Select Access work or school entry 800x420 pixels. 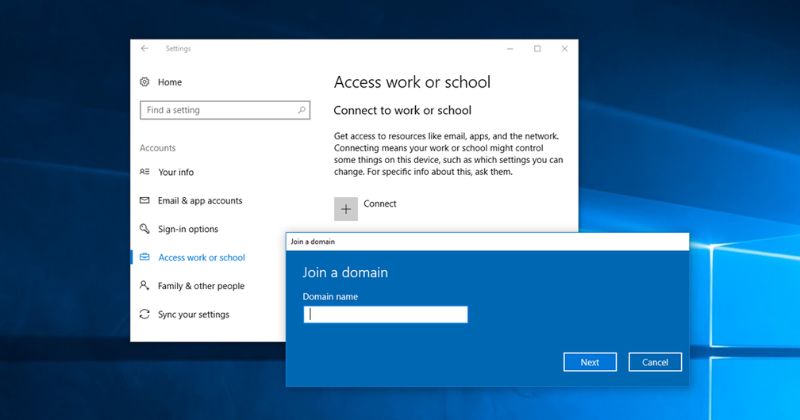pos(202,258)
